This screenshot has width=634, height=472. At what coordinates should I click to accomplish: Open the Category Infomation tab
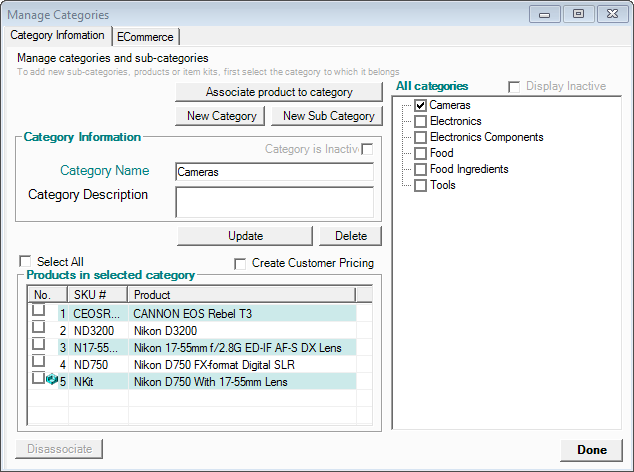pos(57,36)
